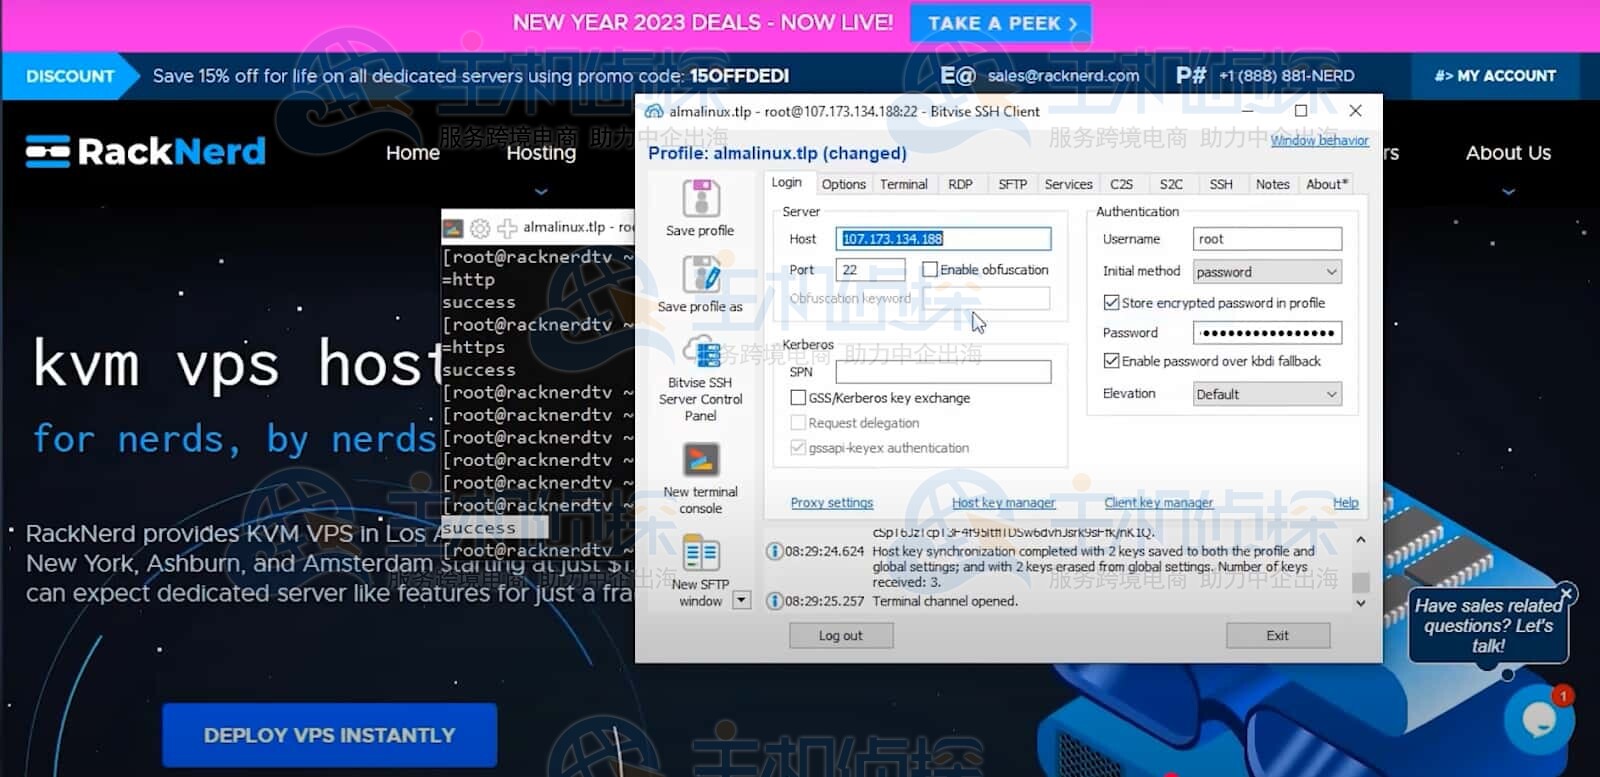Click TAKE A PEEK deals button
The width and height of the screenshot is (1600, 777).
[1001, 23]
